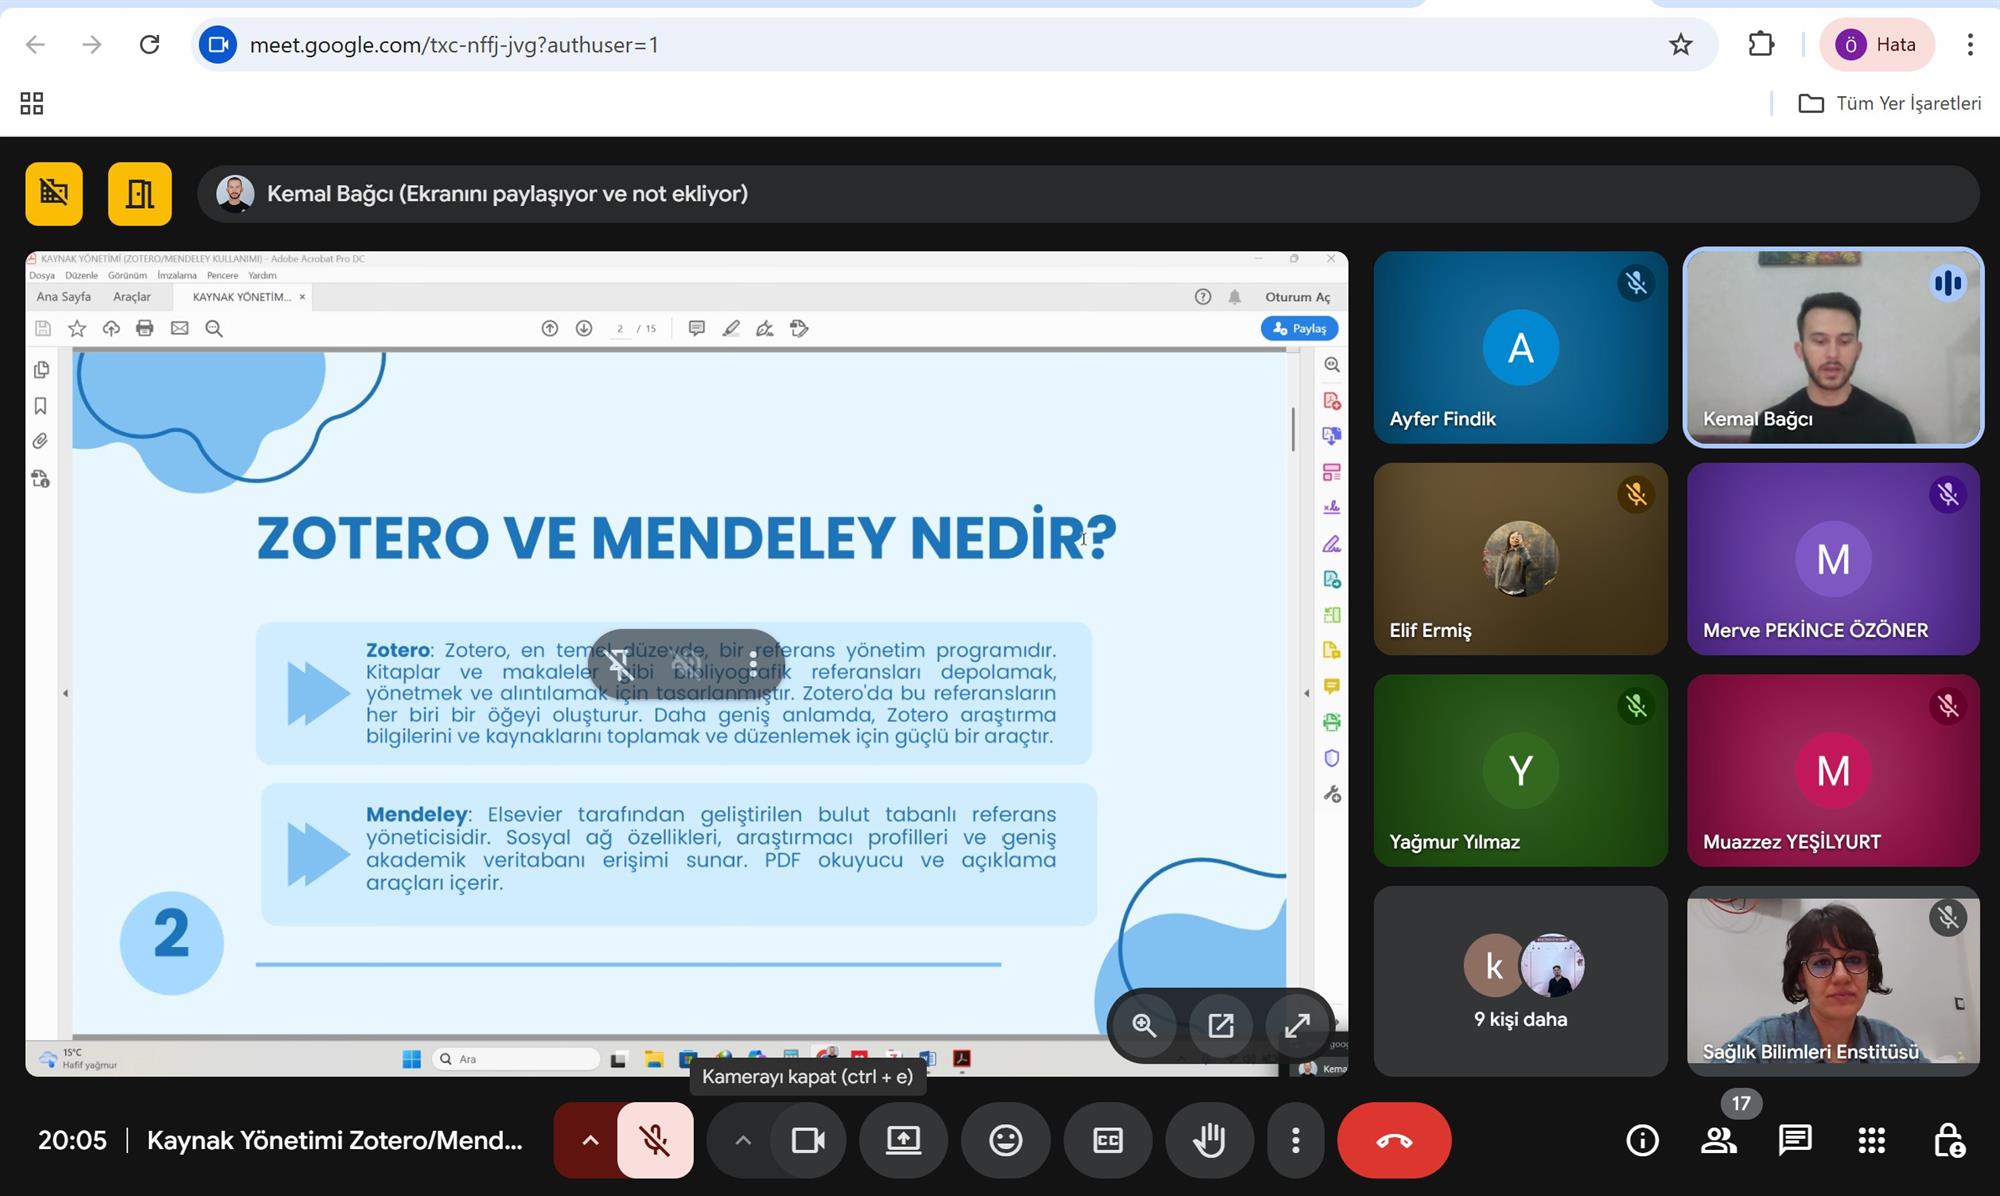Switch to the Araçlar tab in Acrobat
This screenshot has height=1196, width=2000.
132,297
